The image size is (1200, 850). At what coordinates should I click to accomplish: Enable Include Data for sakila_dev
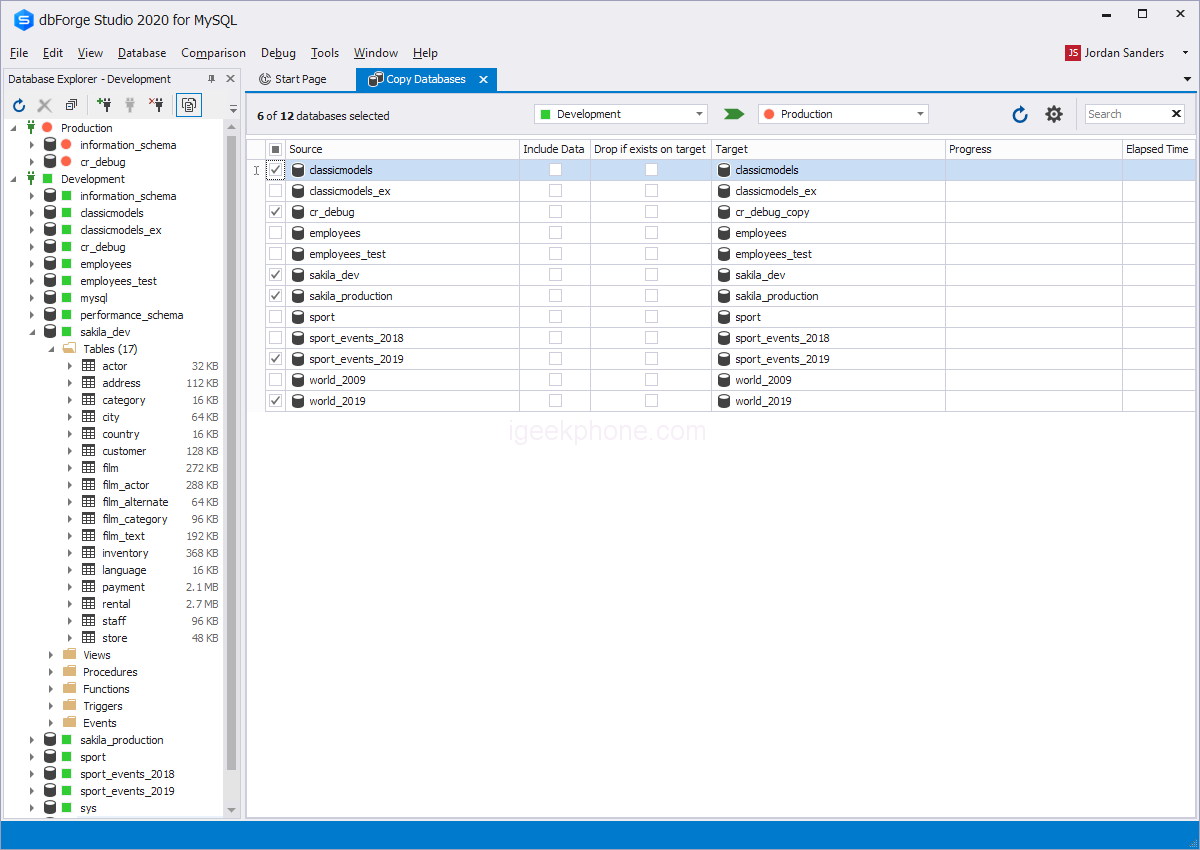(555, 275)
